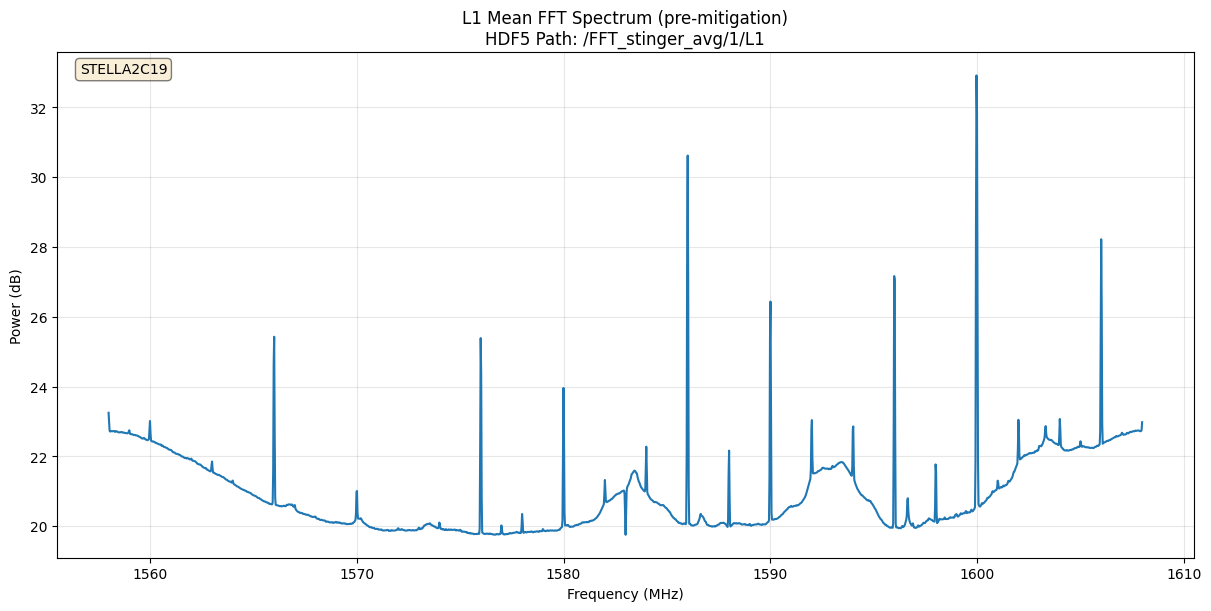Click the HDF5 Path subtitle text

[624, 39]
